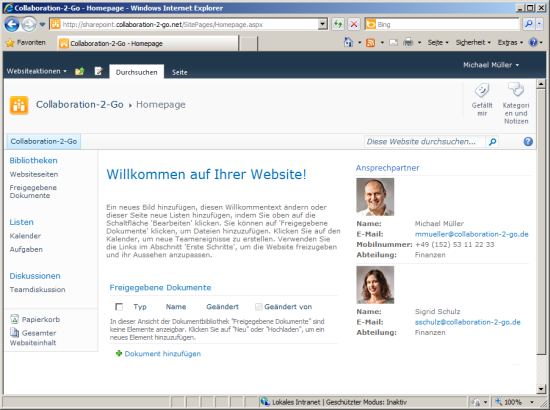
Task: Click the mmueller@collaboration-2-go.de email link
Action: pyautogui.click(x=471, y=234)
